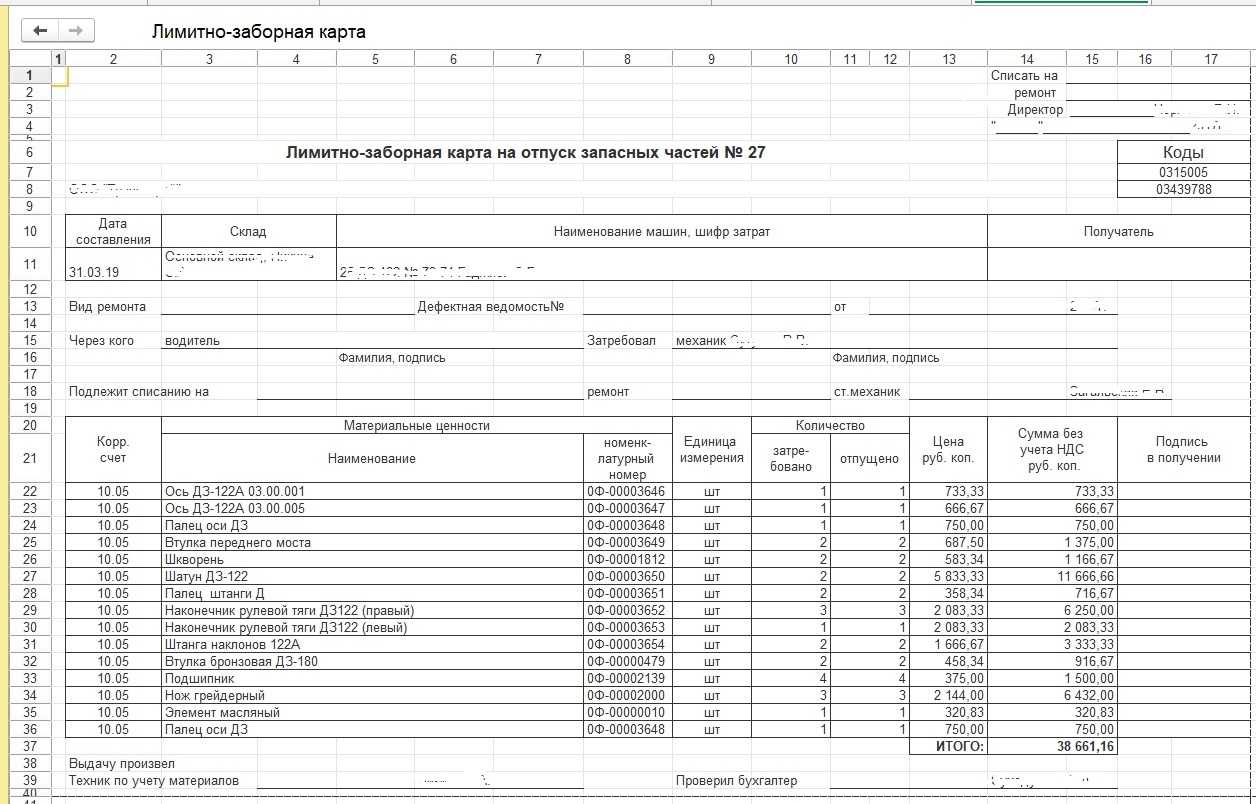The image size is (1256, 804).
Task: Select row header 37
Action: [x=29, y=746]
